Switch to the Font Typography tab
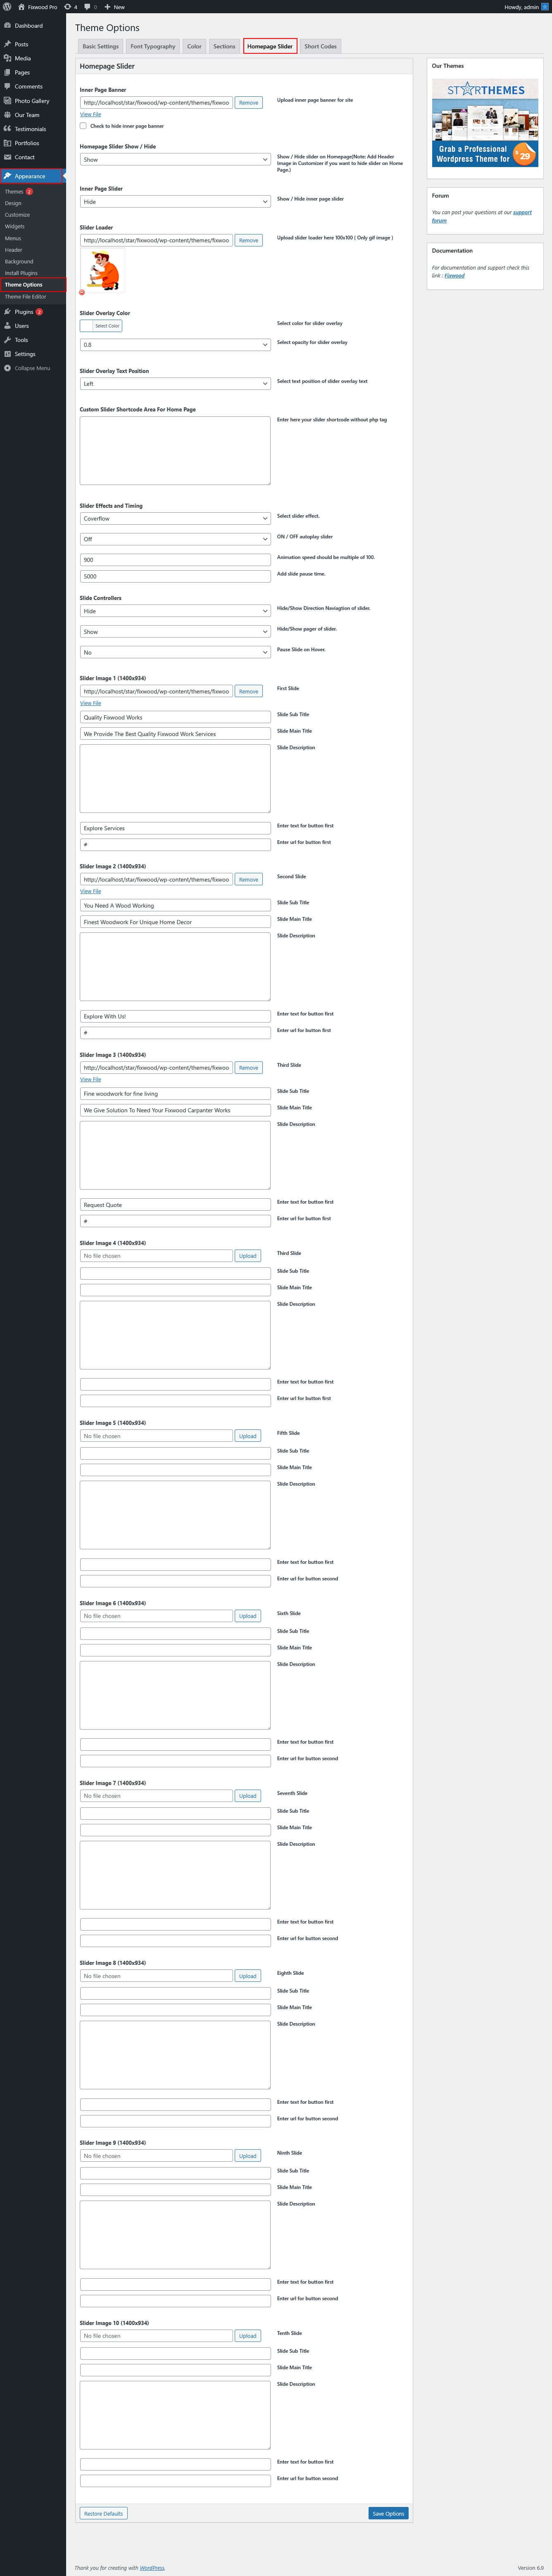The height and width of the screenshot is (2576, 552). [x=152, y=46]
